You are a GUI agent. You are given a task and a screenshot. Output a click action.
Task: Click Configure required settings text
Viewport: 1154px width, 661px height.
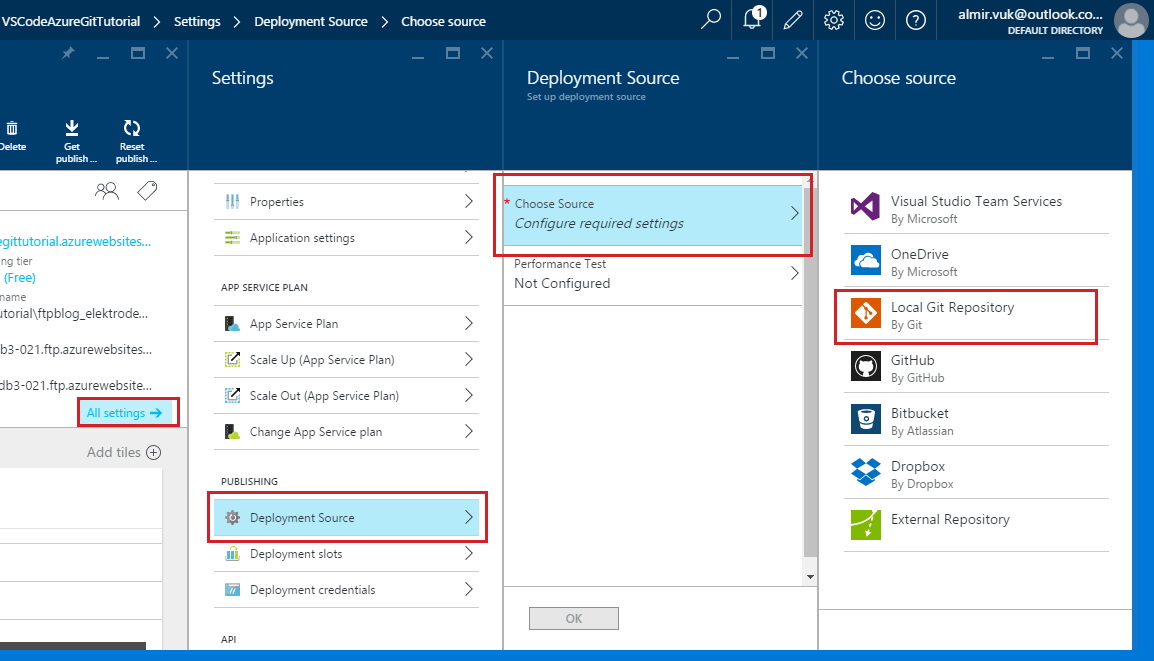(x=599, y=223)
